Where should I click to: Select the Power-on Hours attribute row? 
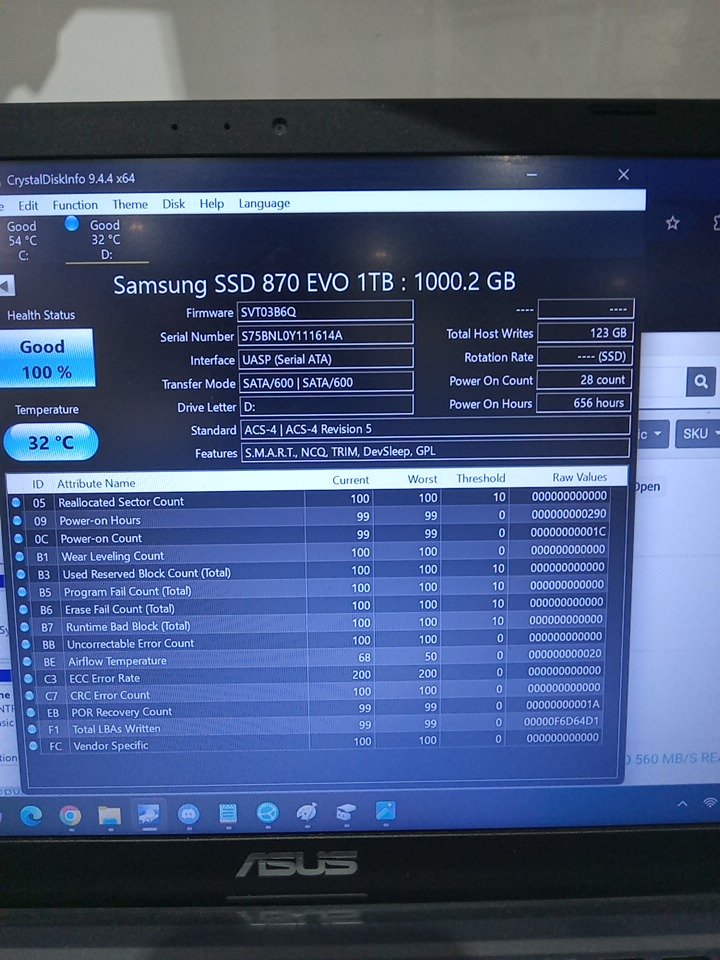point(311,517)
